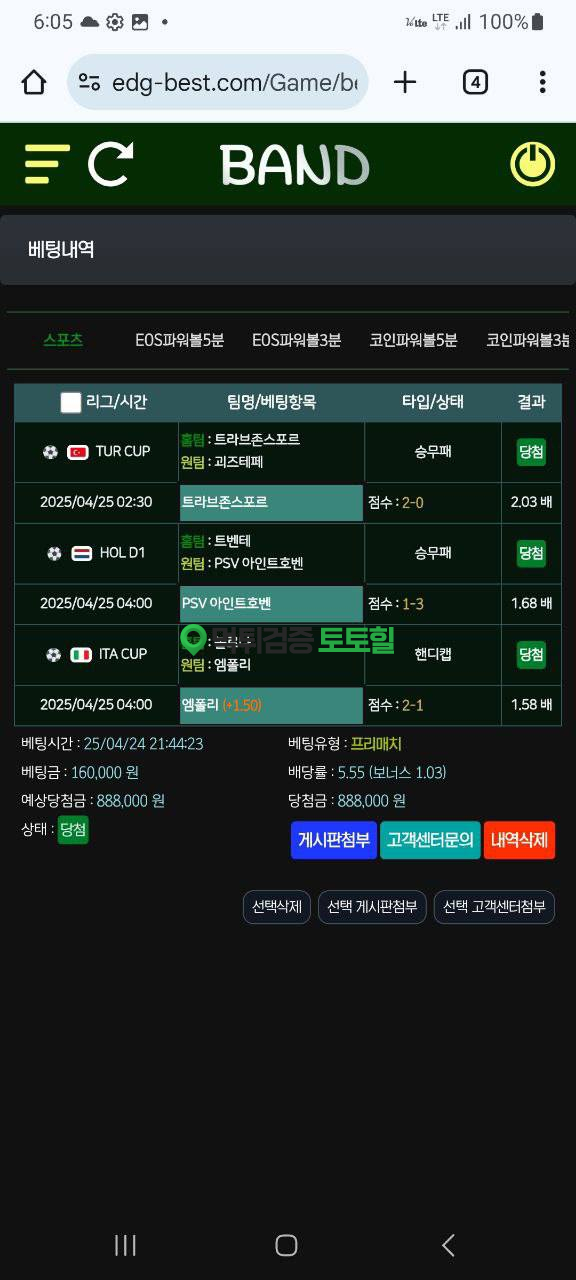Open new browser tab plus icon

coord(405,82)
